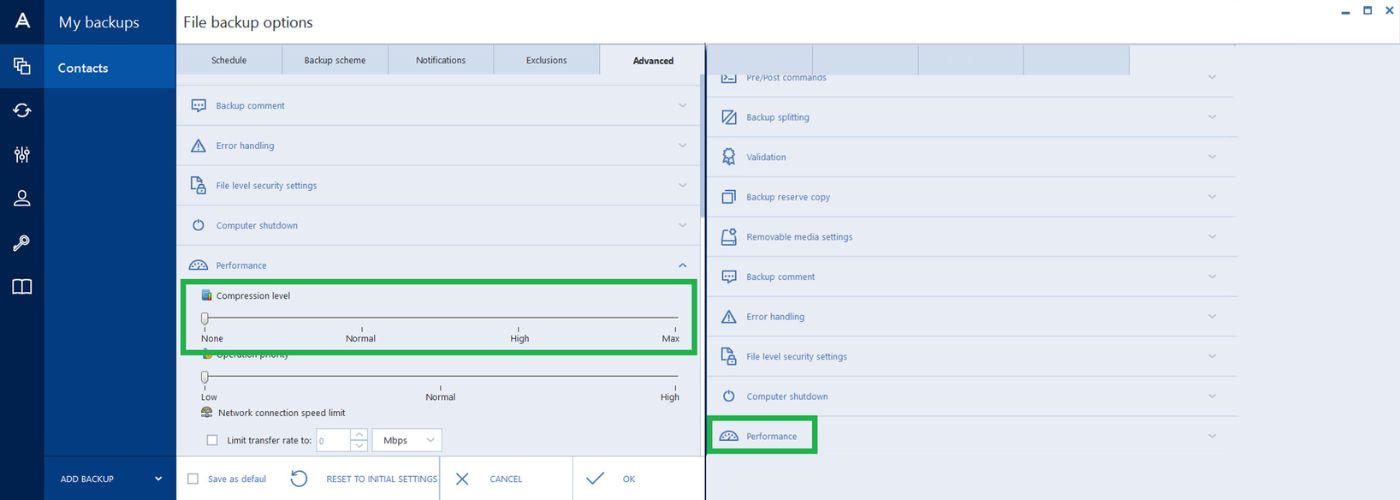Switch to the Backup scheme tab
Image resolution: width=1400 pixels, height=500 pixels.
coord(335,60)
